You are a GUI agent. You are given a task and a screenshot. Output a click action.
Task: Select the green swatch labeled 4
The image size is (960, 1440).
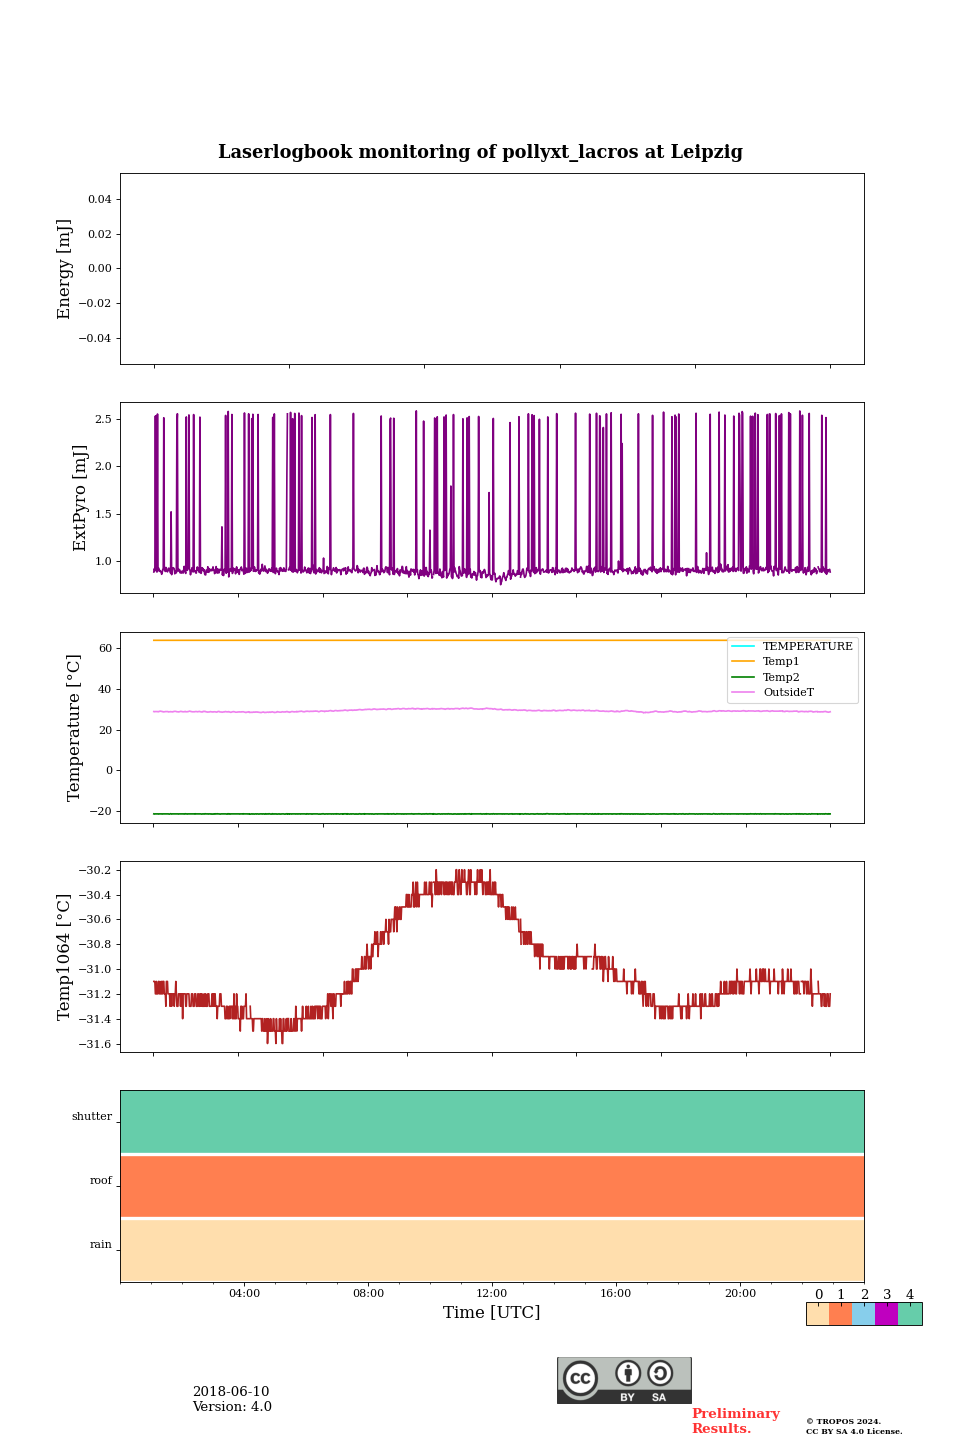click(x=910, y=1314)
